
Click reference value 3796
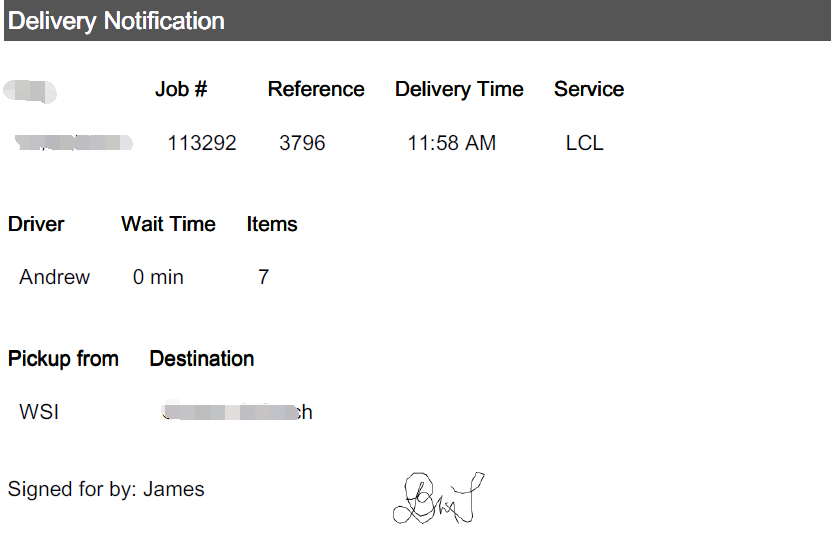pos(302,143)
